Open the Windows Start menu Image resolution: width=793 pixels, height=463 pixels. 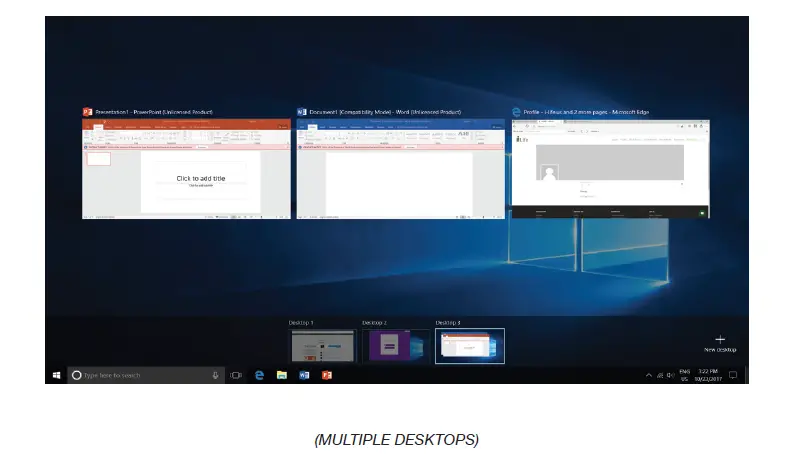(57, 375)
